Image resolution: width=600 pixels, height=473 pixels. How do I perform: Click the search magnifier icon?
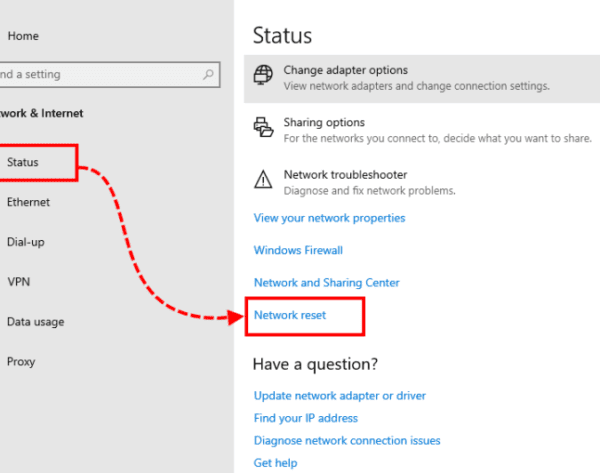(209, 74)
